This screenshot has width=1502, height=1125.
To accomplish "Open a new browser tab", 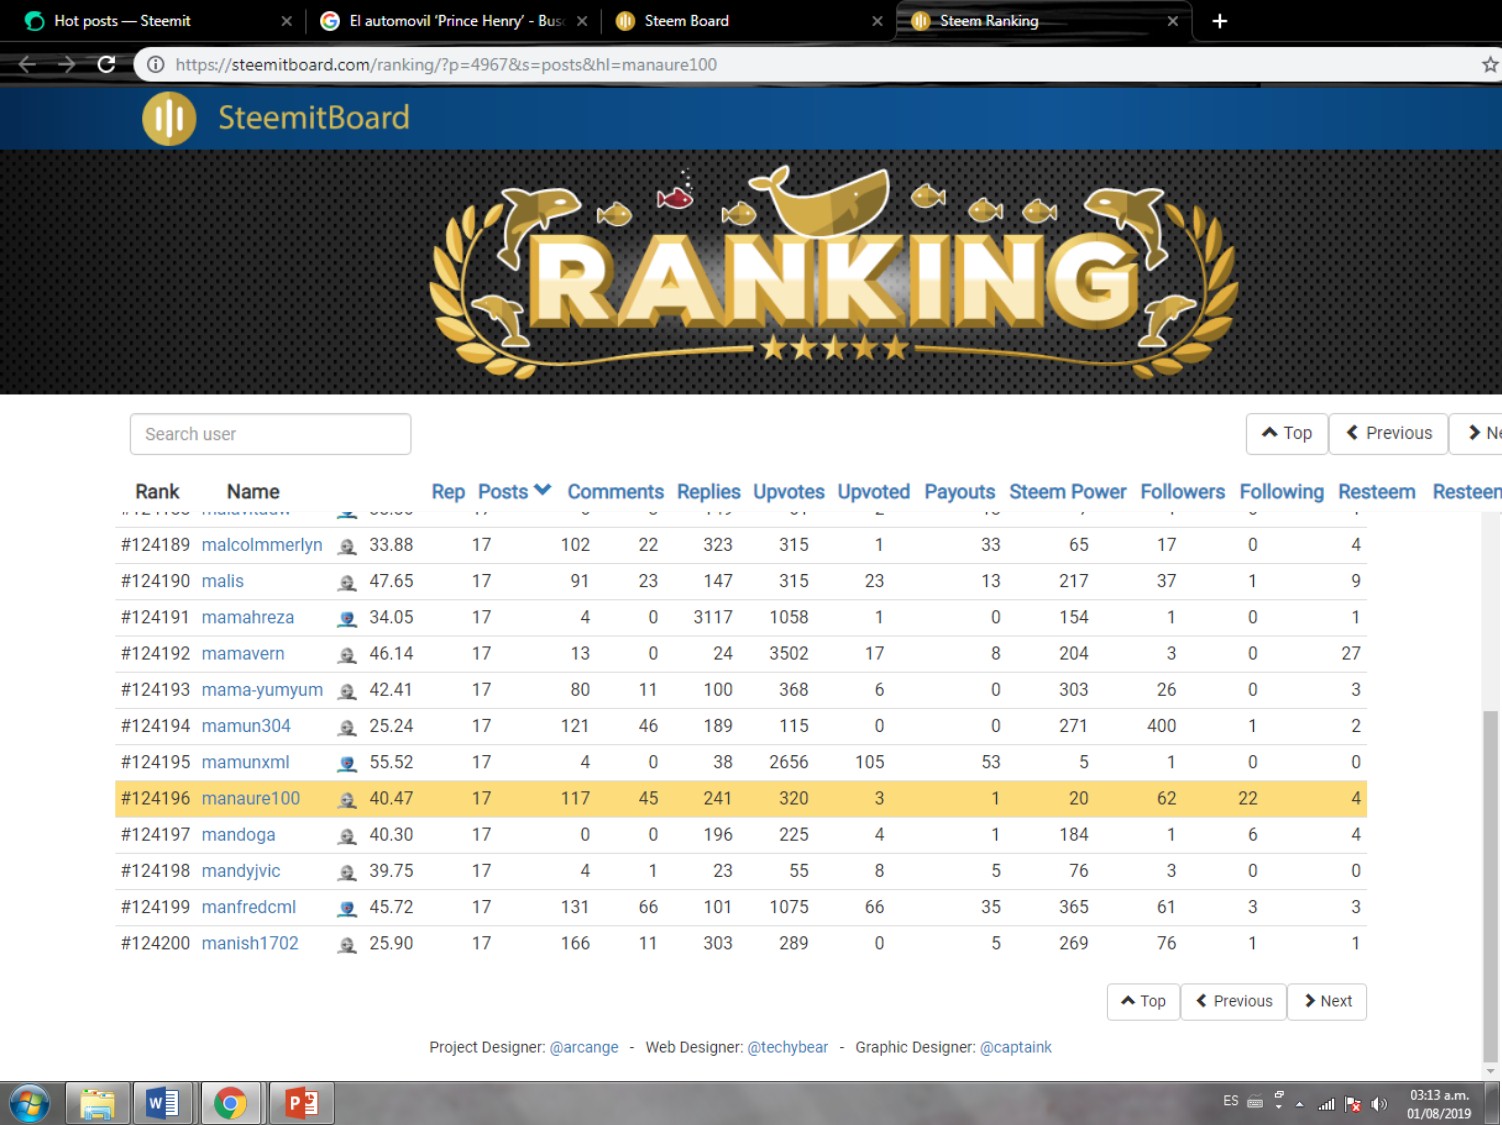I will (x=1219, y=21).
